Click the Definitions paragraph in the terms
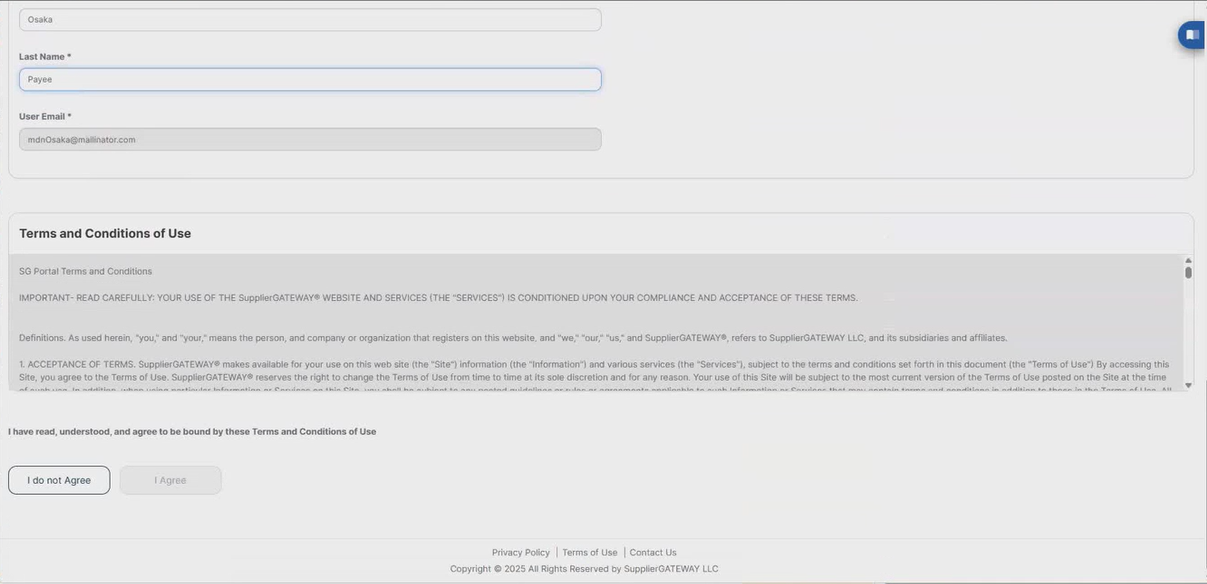Screen dimensions: 1207x584 [x=513, y=338]
